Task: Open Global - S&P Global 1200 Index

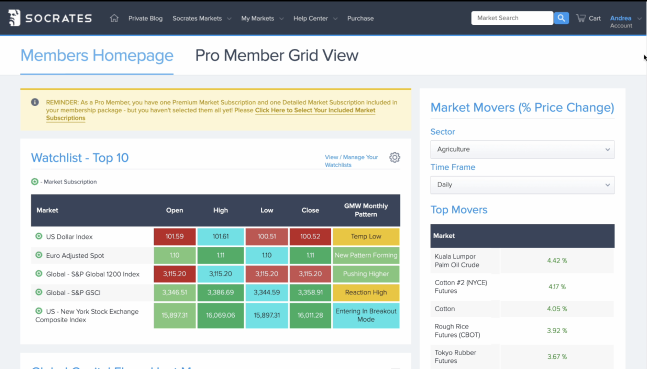Action: coord(92,274)
